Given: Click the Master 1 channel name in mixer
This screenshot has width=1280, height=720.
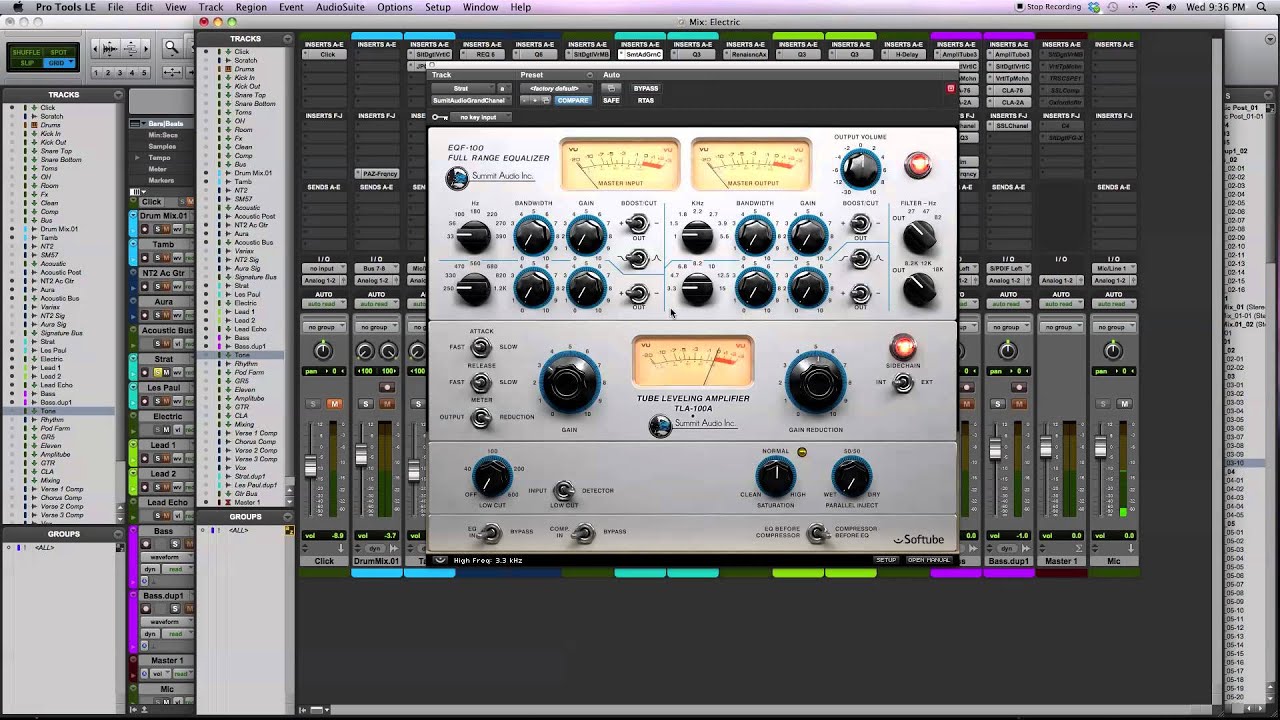Looking at the screenshot, I should pos(1061,561).
